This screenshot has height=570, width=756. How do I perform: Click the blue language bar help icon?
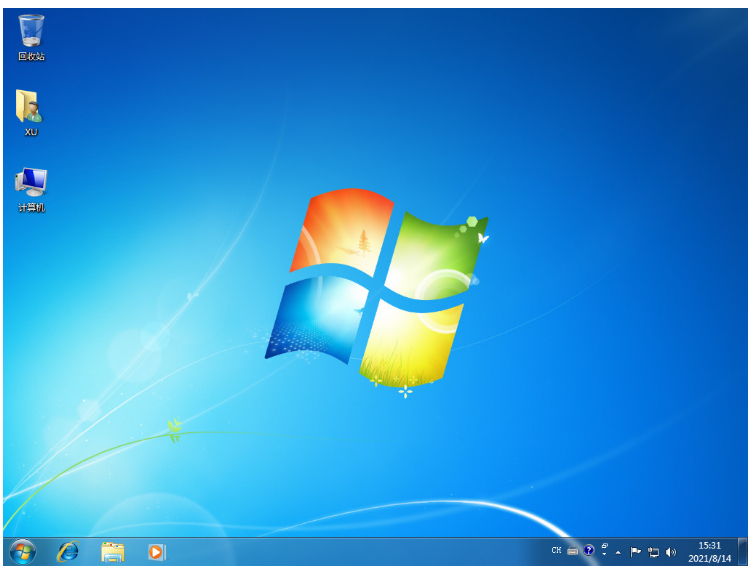(589, 551)
